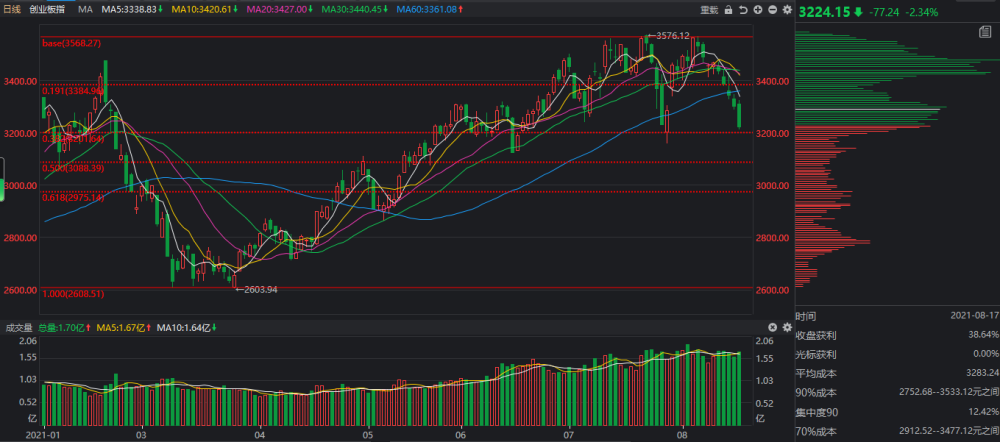This screenshot has height=442, width=1000.
Task: Click the 时间 row in the cost panel
Action: (x=897, y=316)
